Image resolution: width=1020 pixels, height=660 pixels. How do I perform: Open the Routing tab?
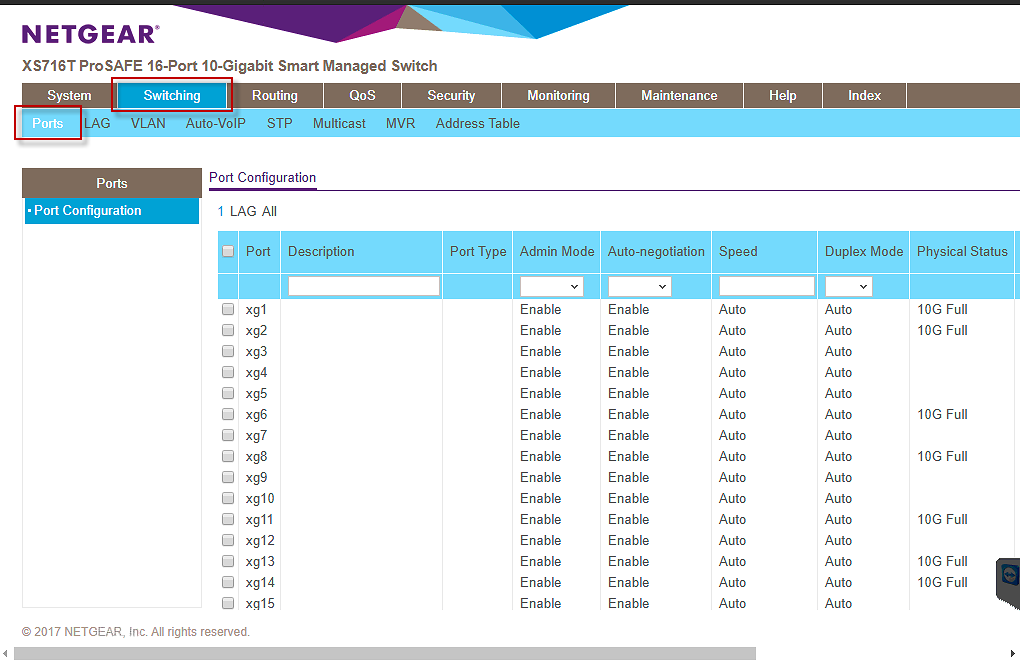[275, 96]
